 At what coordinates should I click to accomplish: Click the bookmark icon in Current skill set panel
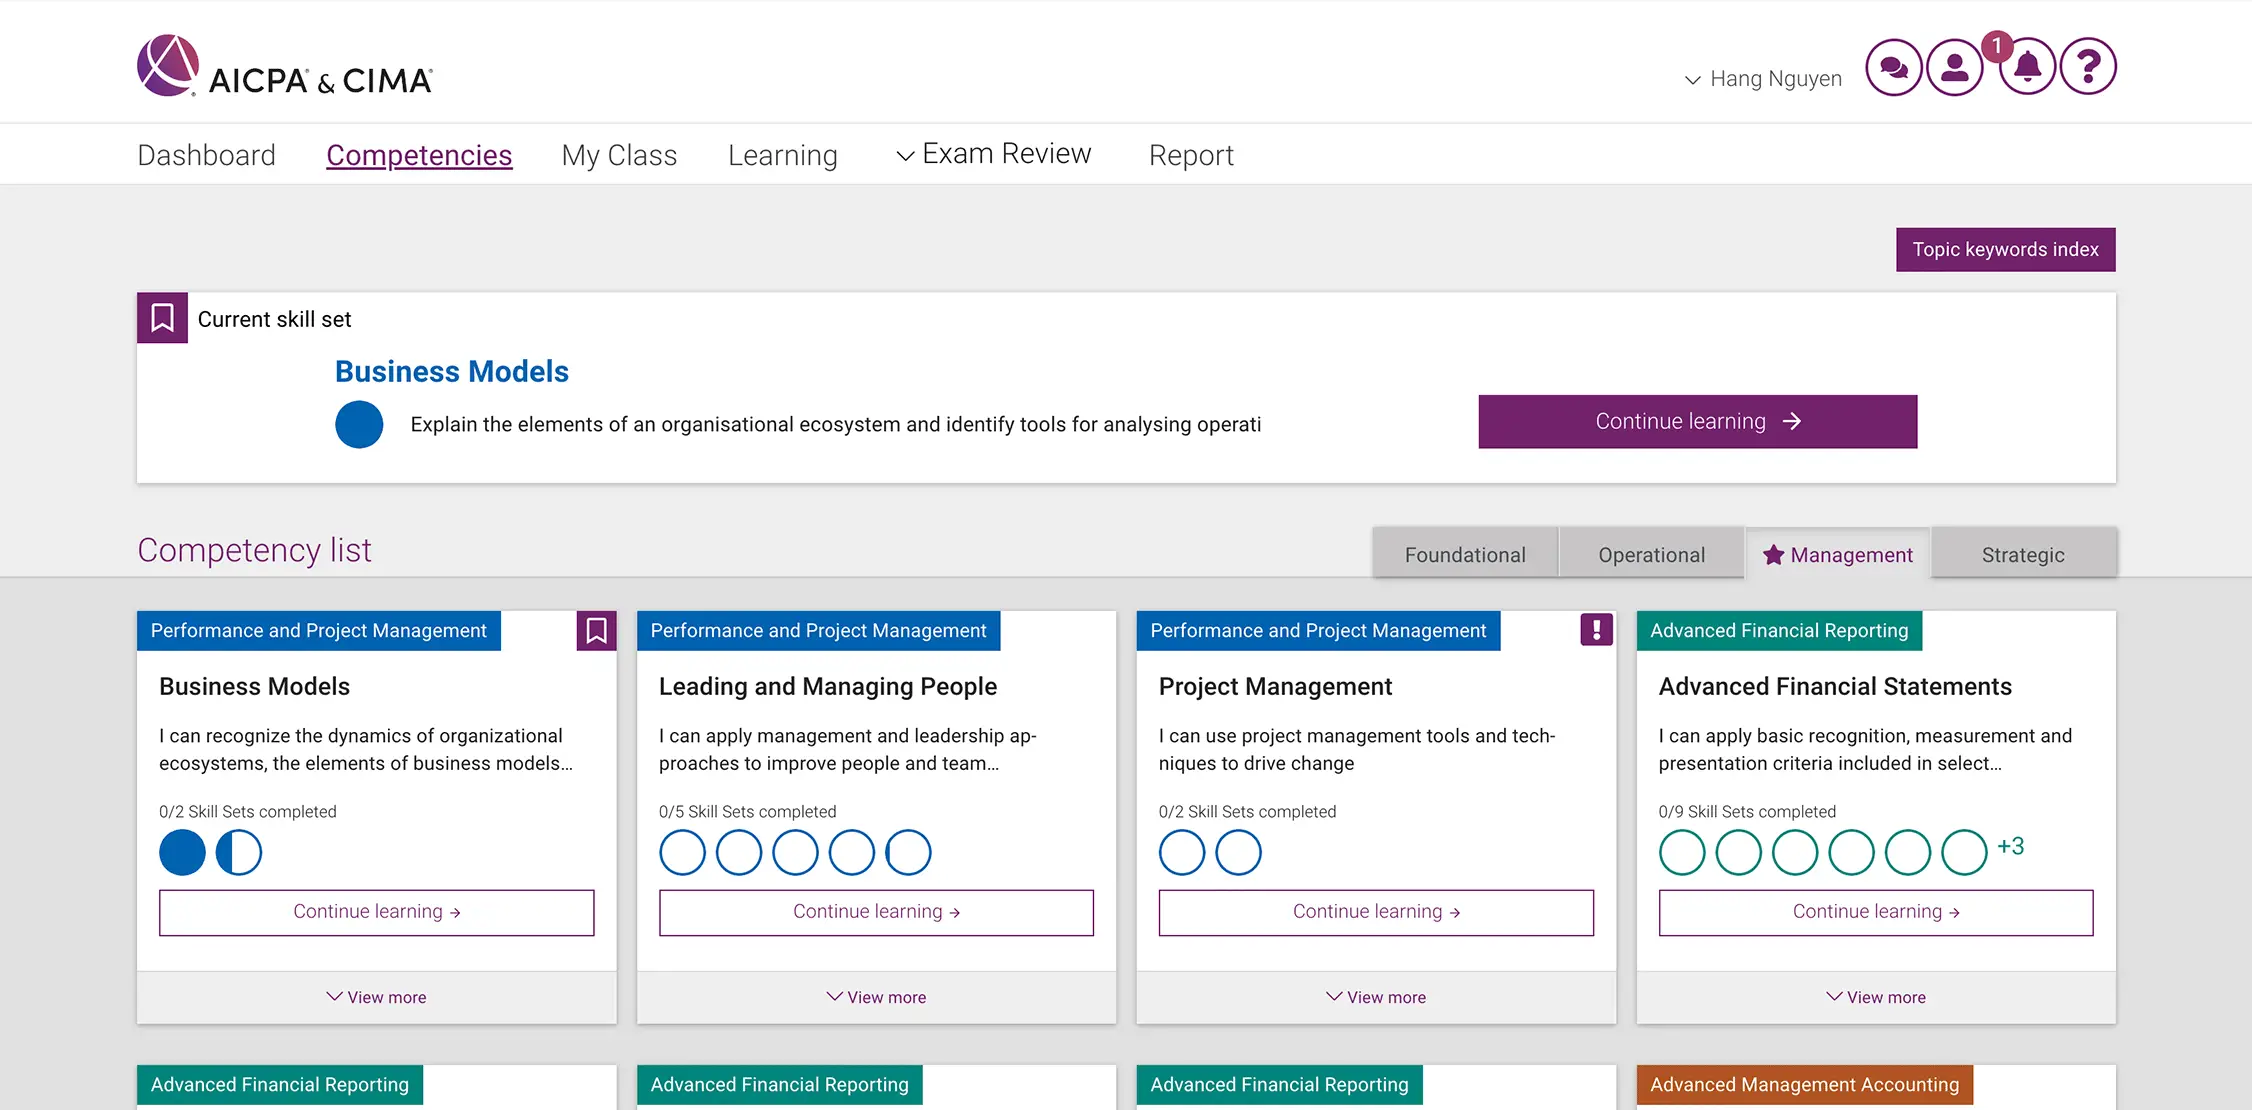pos(161,317)
